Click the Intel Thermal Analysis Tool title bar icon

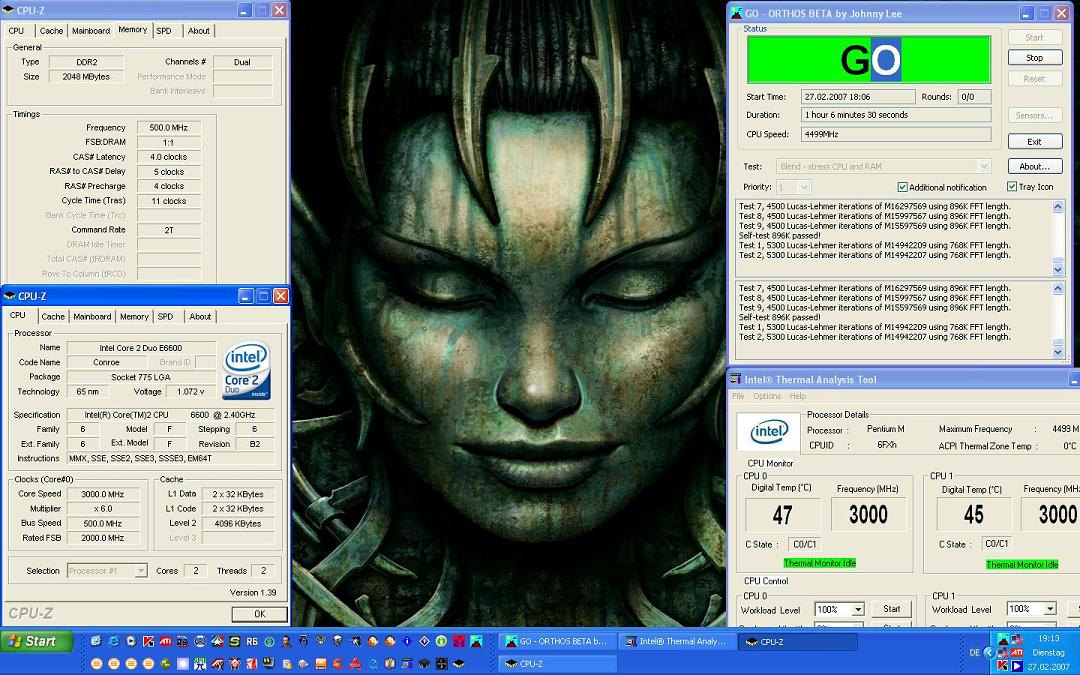point(736,380)
